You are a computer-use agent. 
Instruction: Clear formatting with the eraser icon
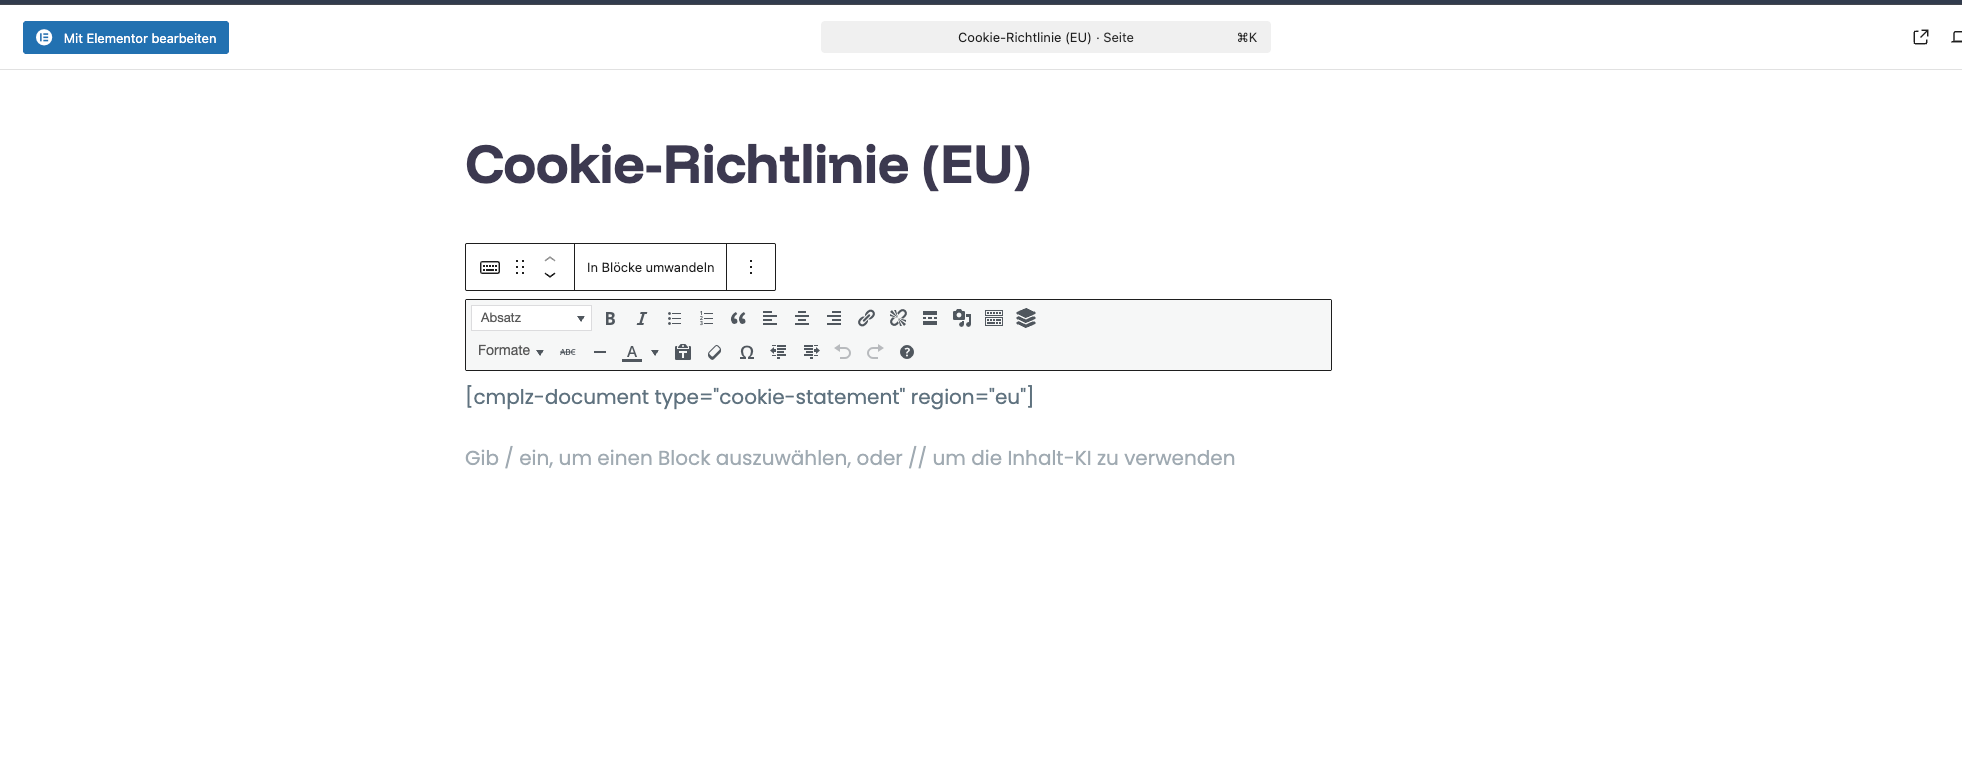pos(714,352)
